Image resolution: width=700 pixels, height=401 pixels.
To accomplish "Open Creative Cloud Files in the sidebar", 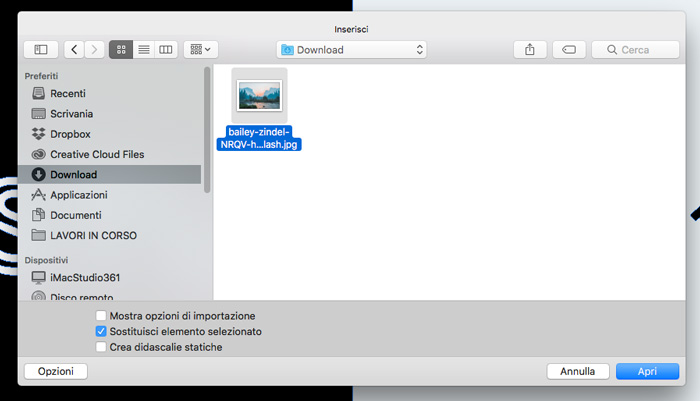I will coord(110,154).
